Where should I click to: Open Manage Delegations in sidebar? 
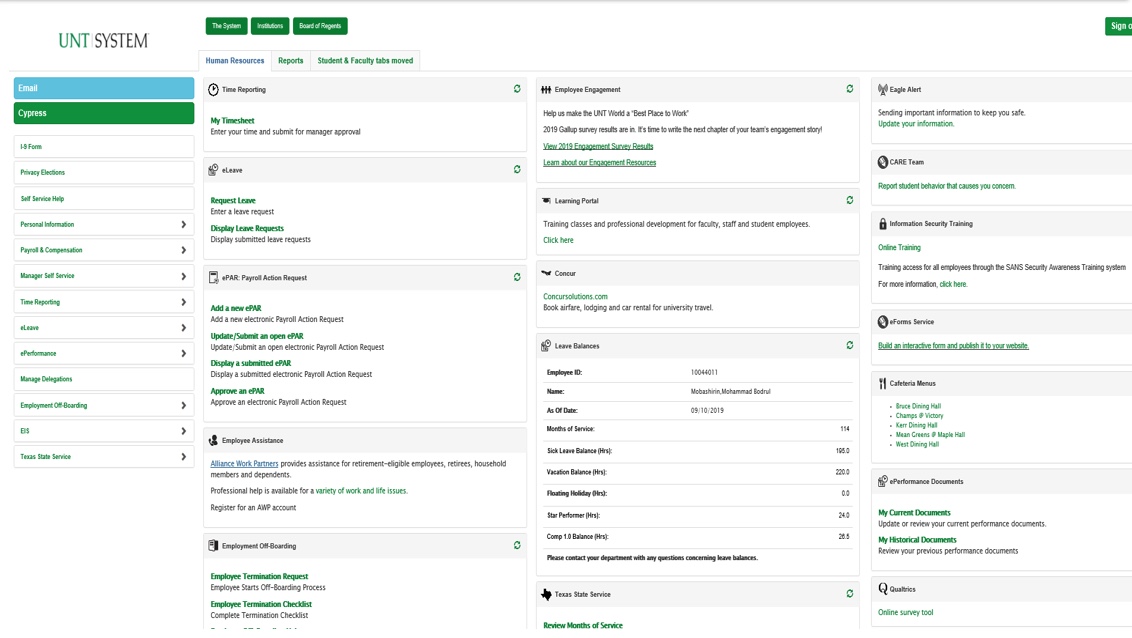(104, 379)
